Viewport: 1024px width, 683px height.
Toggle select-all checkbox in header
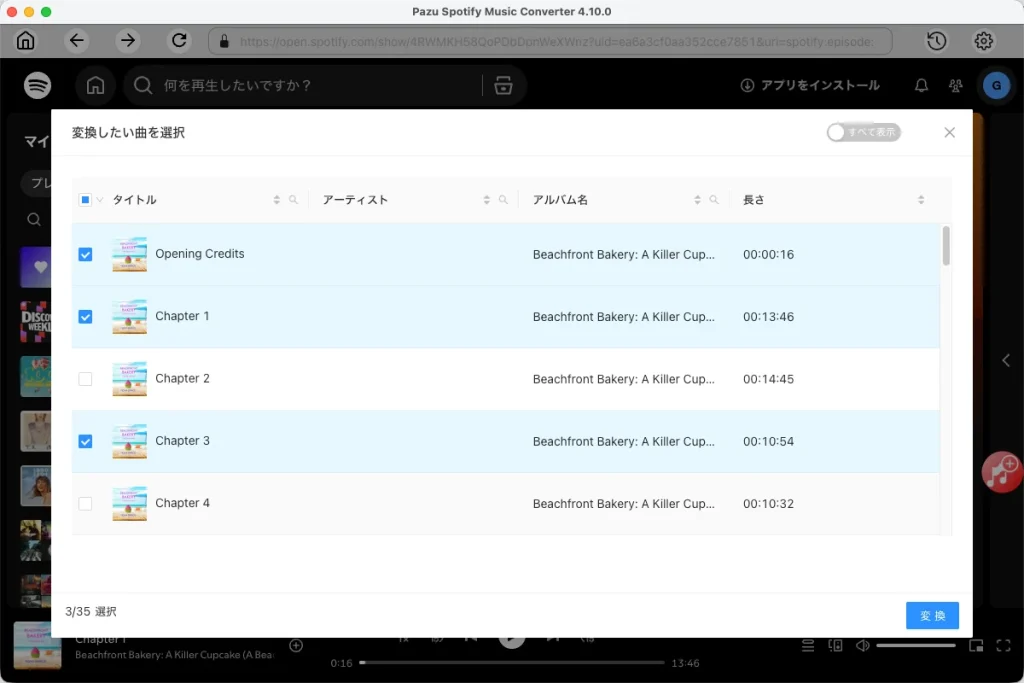coord(85,200)
